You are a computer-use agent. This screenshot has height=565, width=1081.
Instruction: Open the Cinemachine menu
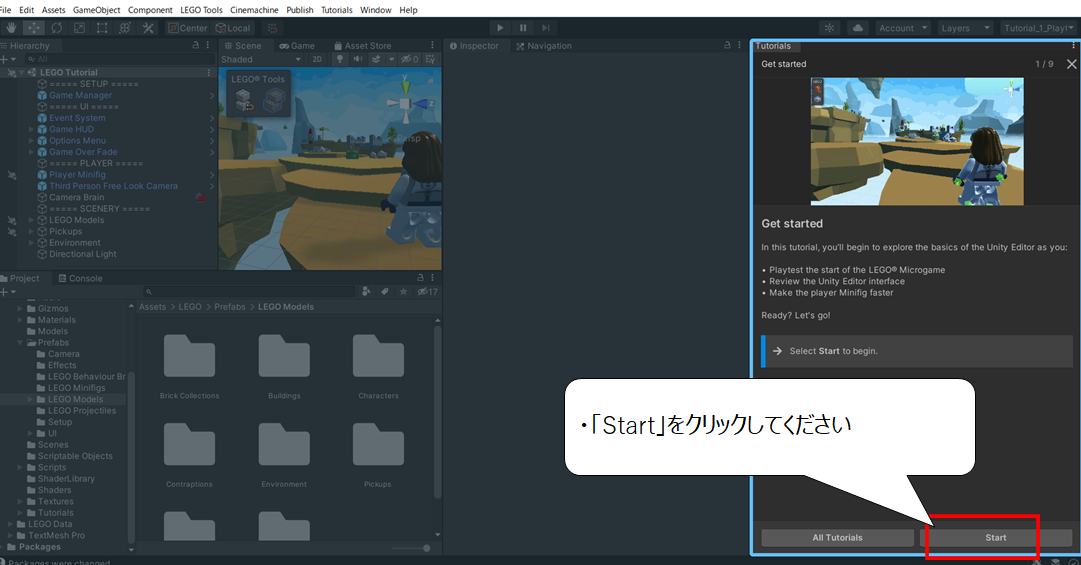(254, 10)
